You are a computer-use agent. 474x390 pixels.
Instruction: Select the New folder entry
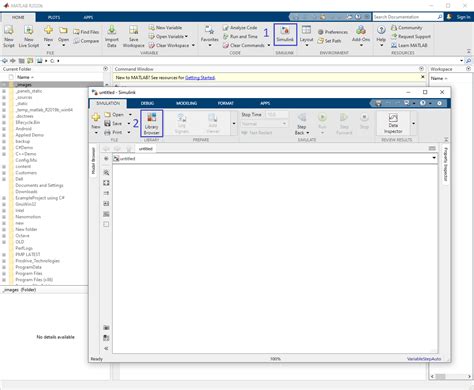click(26, 229)
